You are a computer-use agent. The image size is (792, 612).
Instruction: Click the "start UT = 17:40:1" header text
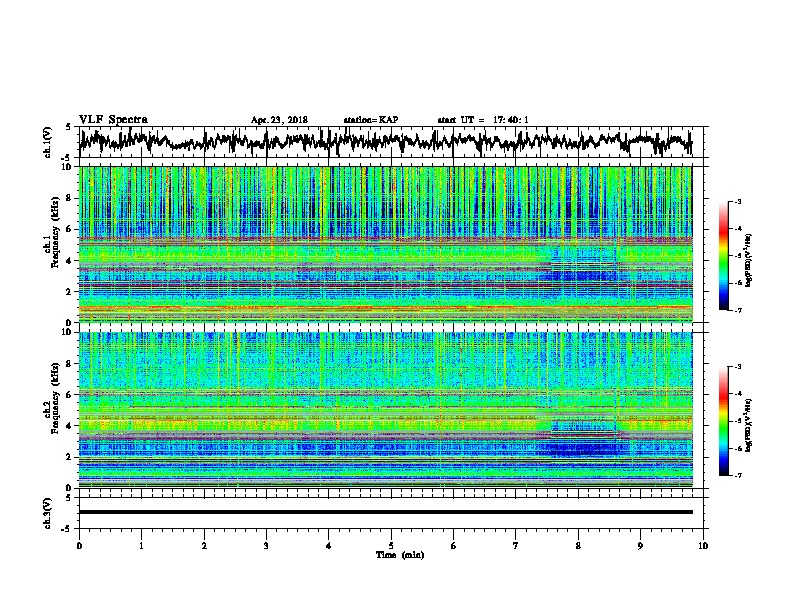(x=483, y=120)
